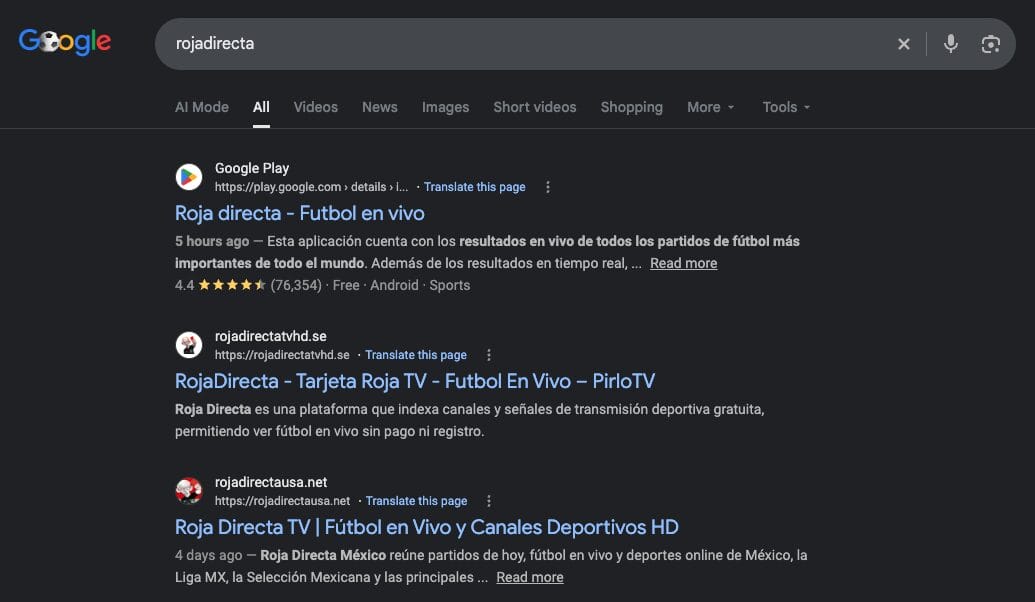Click Read more on the Google Play snippet
Image resolution: width=1035 pixels, height=602 pixels.
click(x=683, y=263)
